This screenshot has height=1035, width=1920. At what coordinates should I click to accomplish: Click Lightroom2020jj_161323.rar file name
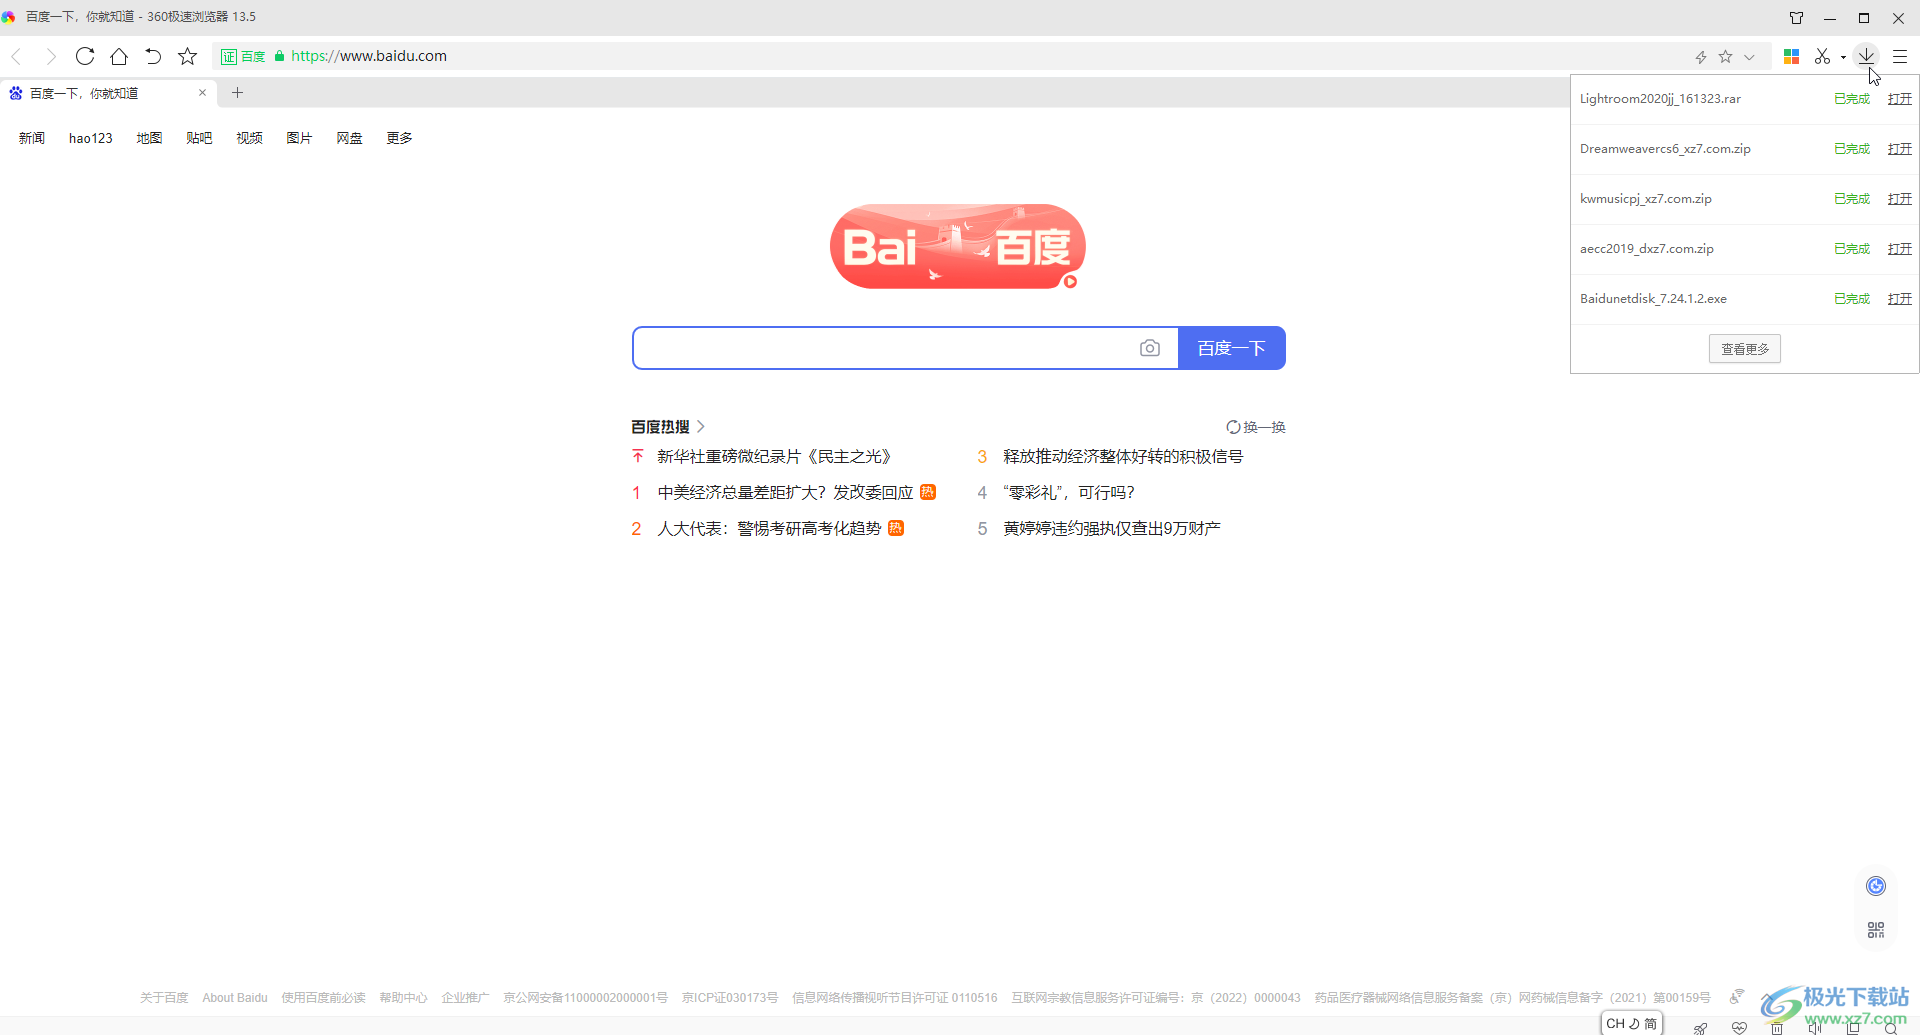click(x=1660, y=99)
